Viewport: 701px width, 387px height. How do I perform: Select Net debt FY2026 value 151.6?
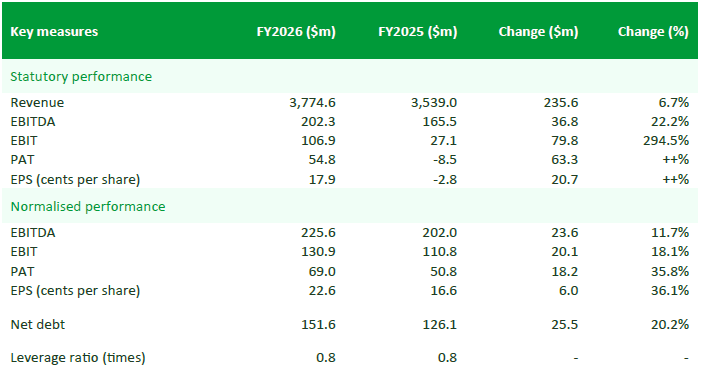coord(318,324)
